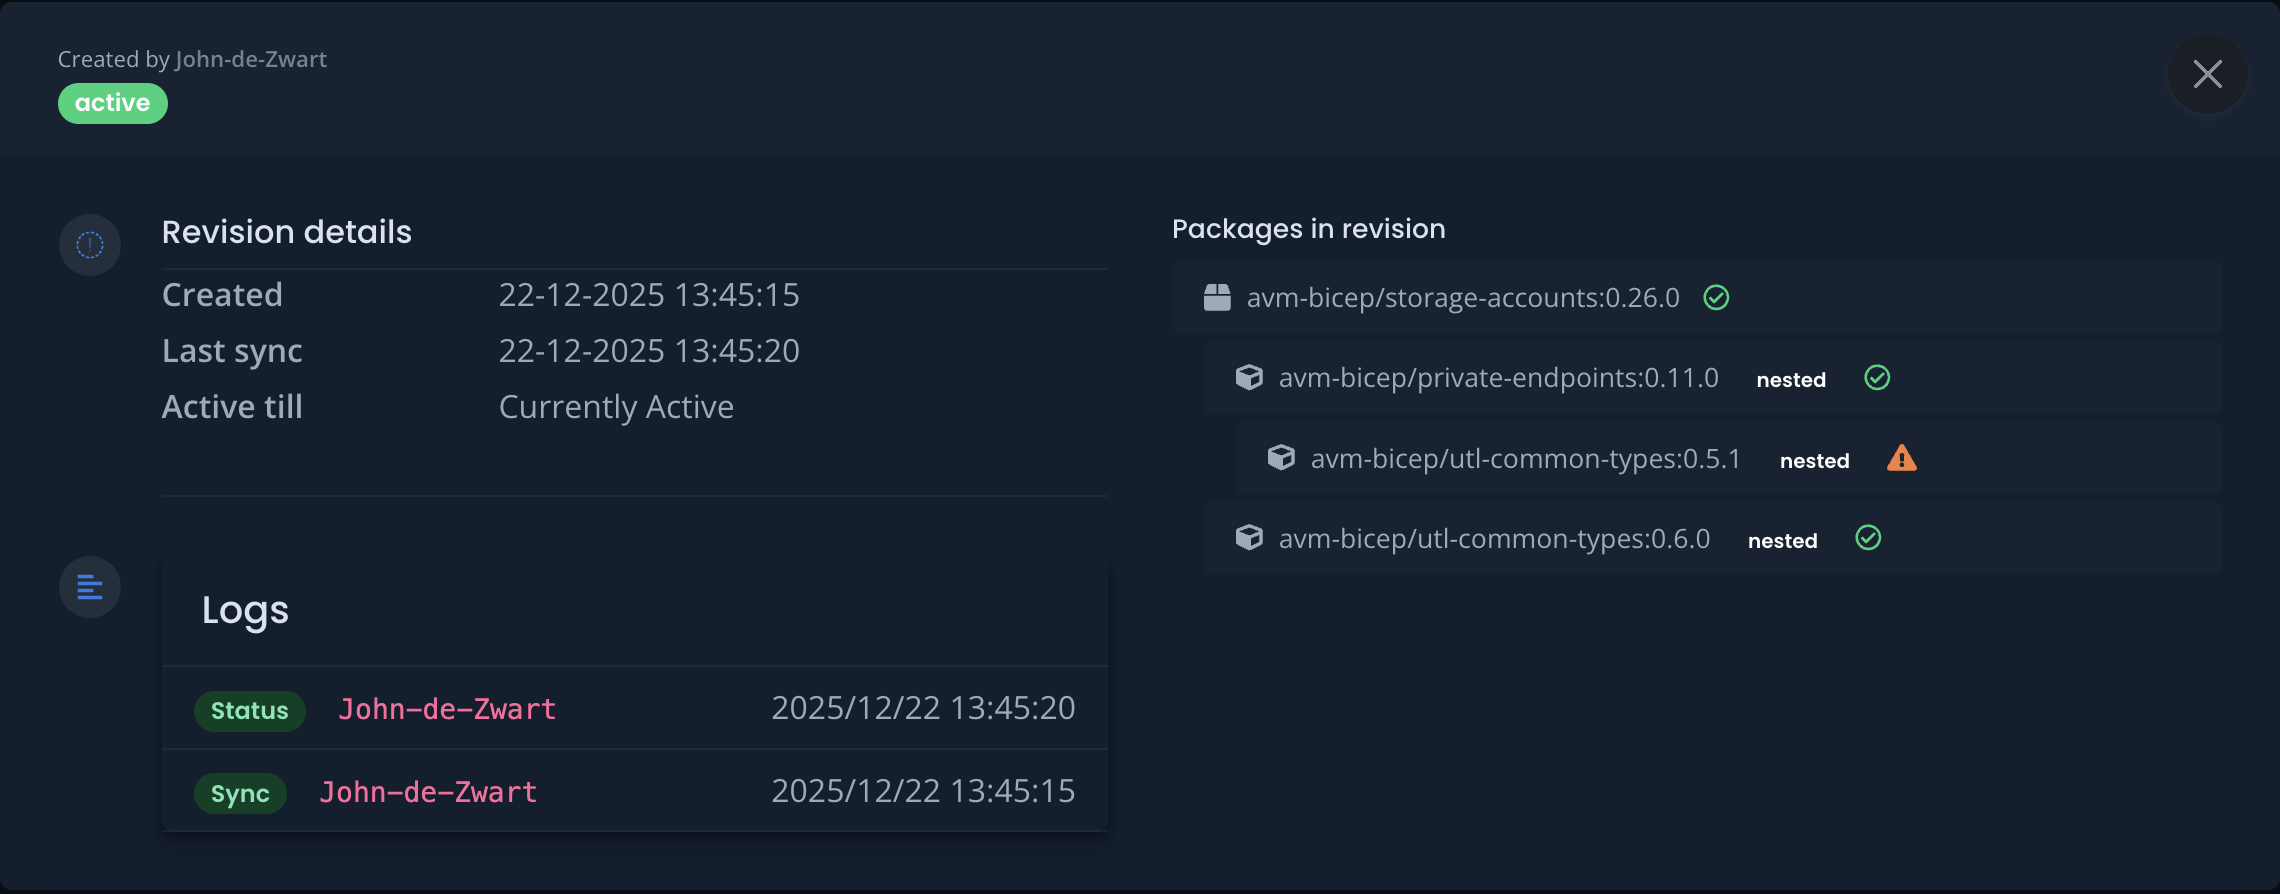
Task: Select the Packages in revision header
Action: point(1308,228)
